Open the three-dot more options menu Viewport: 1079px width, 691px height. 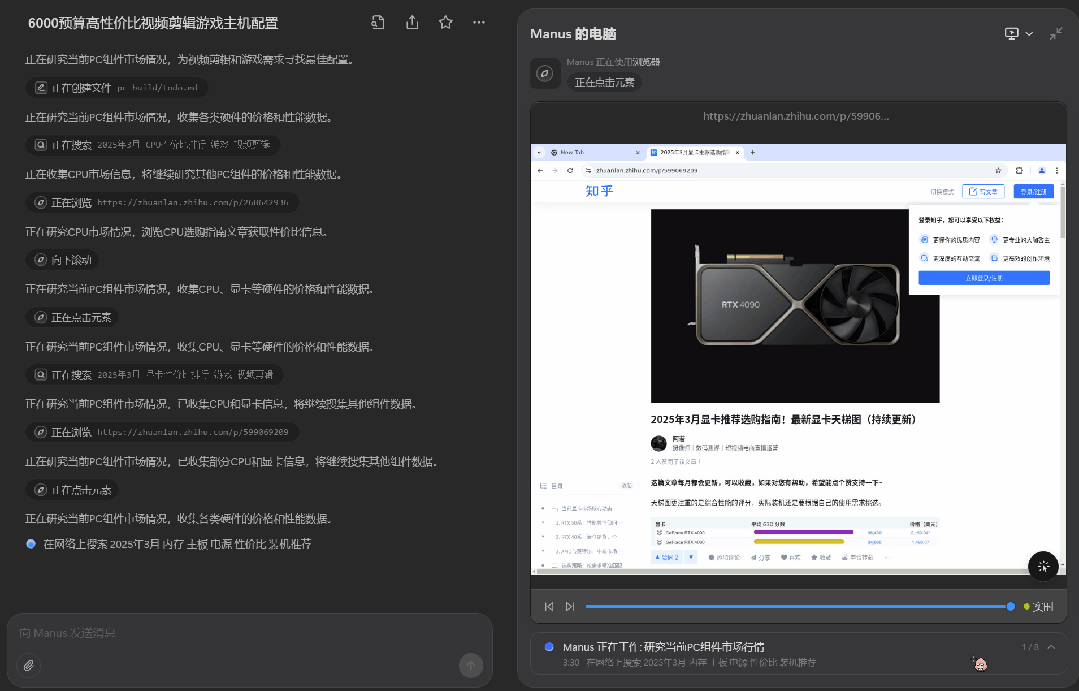[x=478, y=21]
